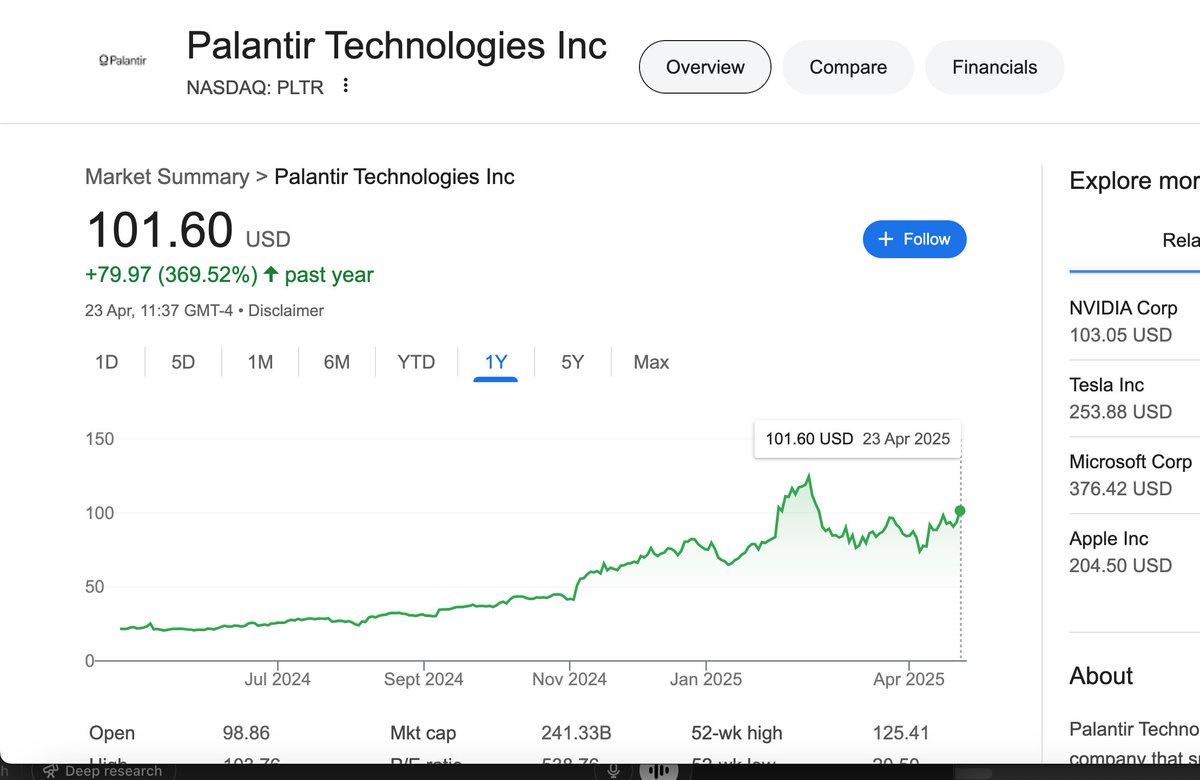Click the Market Summary breadcrumb link
Image resolution: width=1200 pixels, height=780 pixels.
167,177
